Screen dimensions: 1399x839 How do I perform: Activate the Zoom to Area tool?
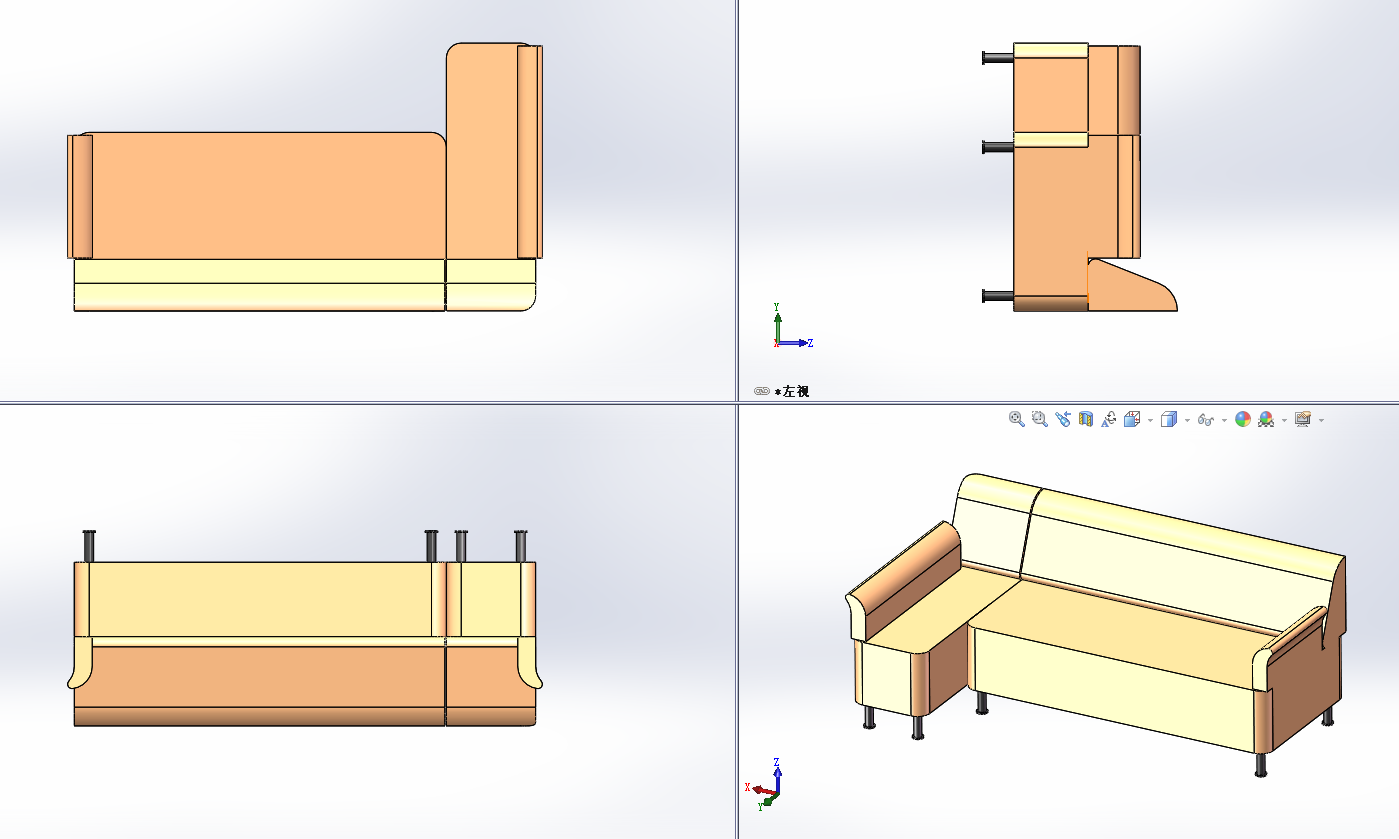click(1040, 420)
